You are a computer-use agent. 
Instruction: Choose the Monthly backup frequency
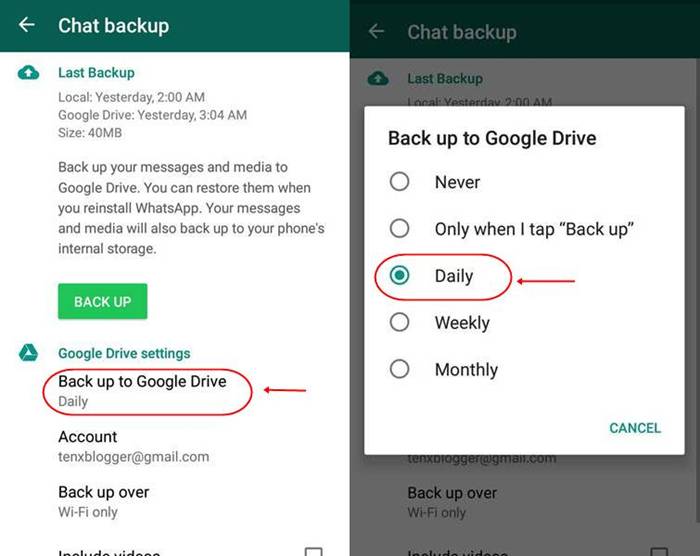[x=443, y=369]
